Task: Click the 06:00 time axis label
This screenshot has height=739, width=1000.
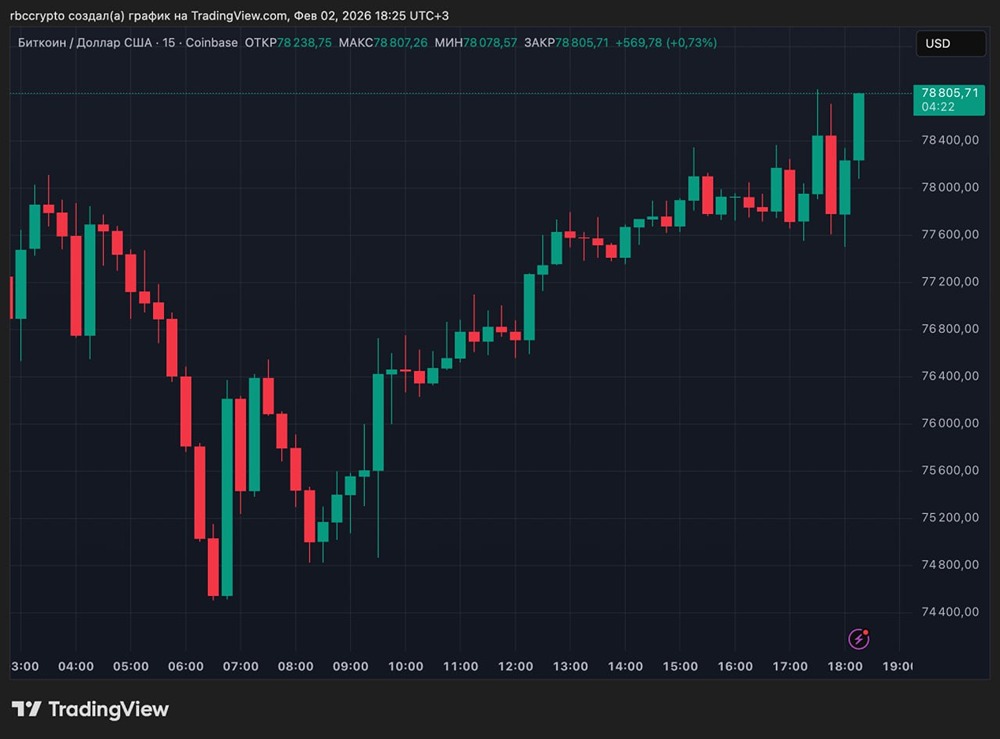Action: (186, 666)
